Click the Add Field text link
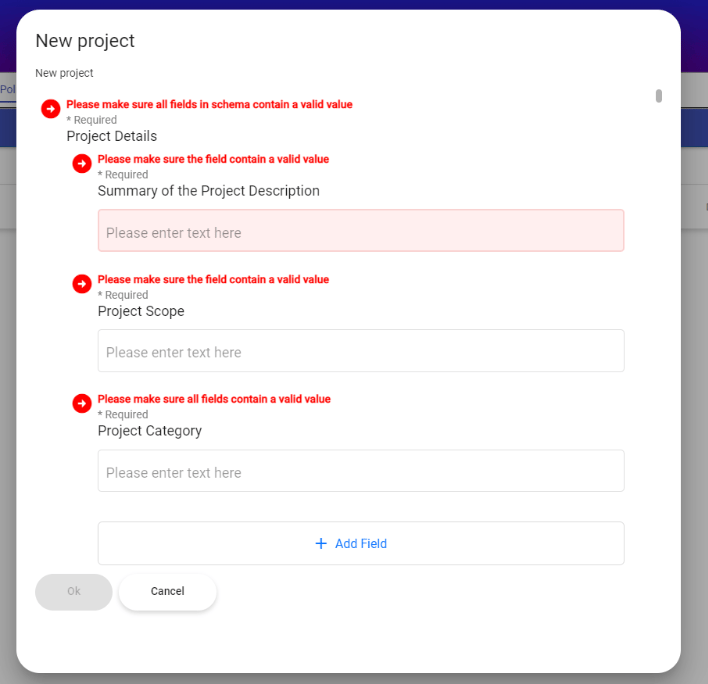Viewport: 708px width, 684px height. pos(360,544)
